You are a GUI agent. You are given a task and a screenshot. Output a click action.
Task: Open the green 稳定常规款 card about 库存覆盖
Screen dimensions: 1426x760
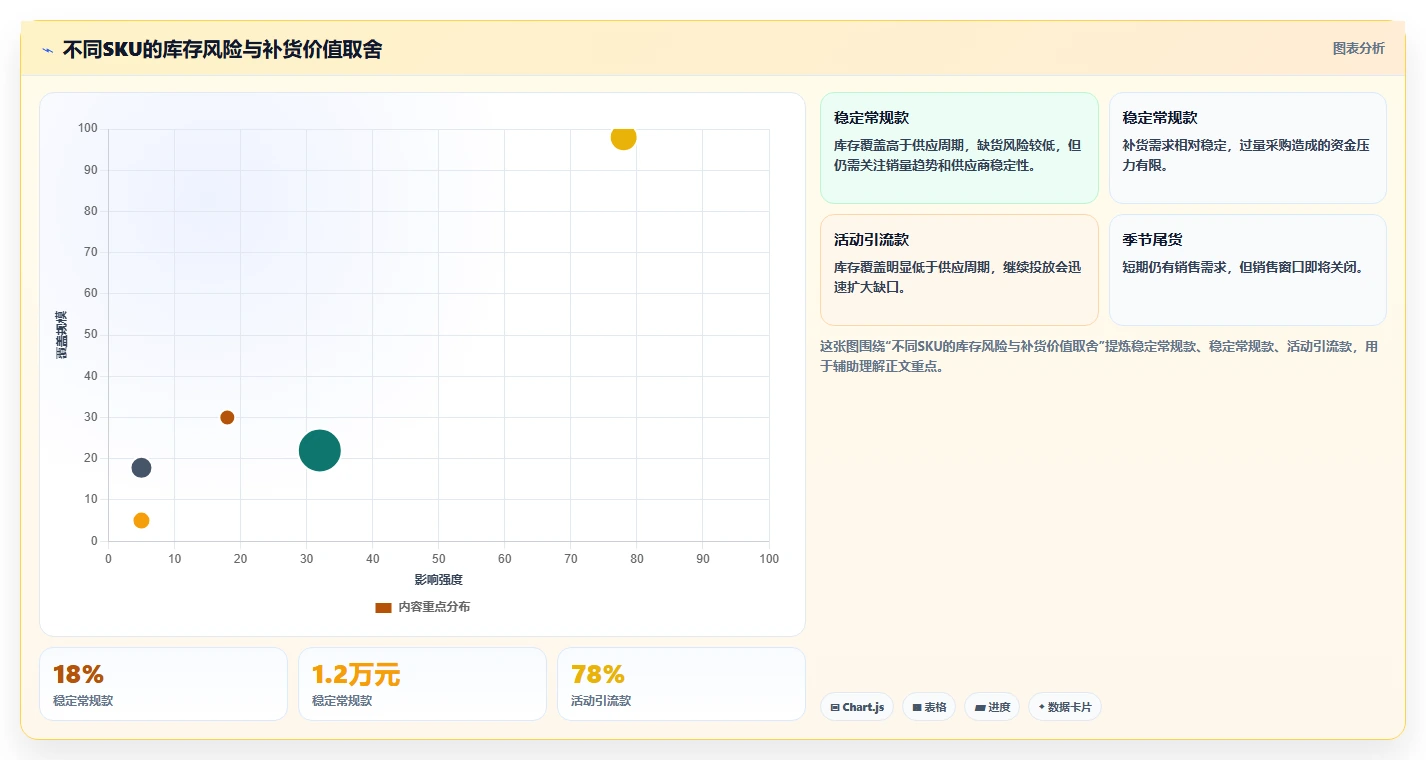pyautogui.click(x=959, y=148)
